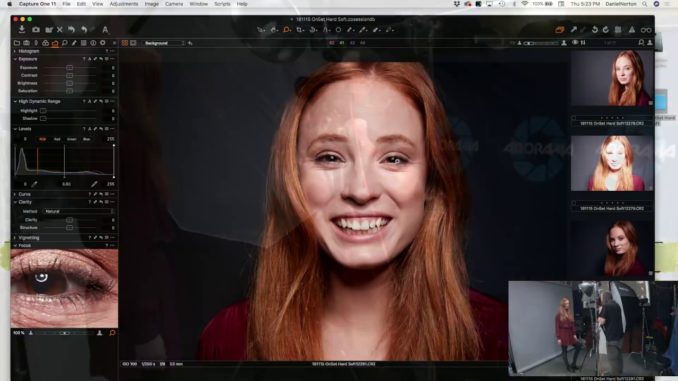Adjust the Contrast slider handle

(x=69, y=75)
